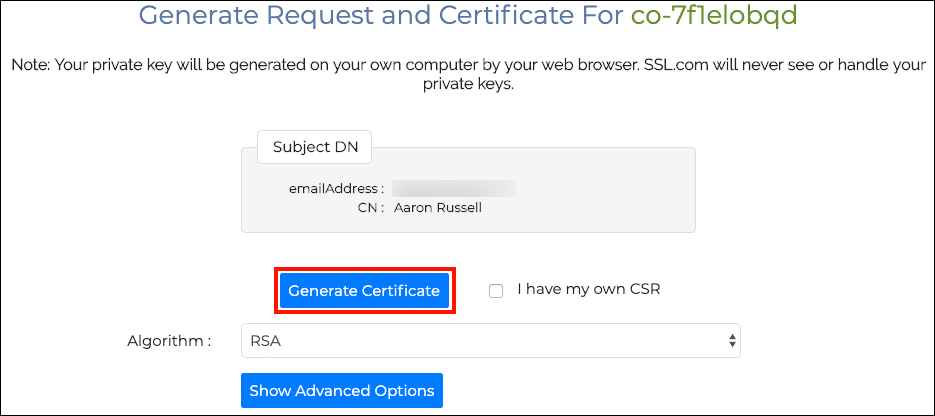This screenshot has width=935, height=416.
Task: Click the blurred emailAddress value
Action: [x=453, y=188]
